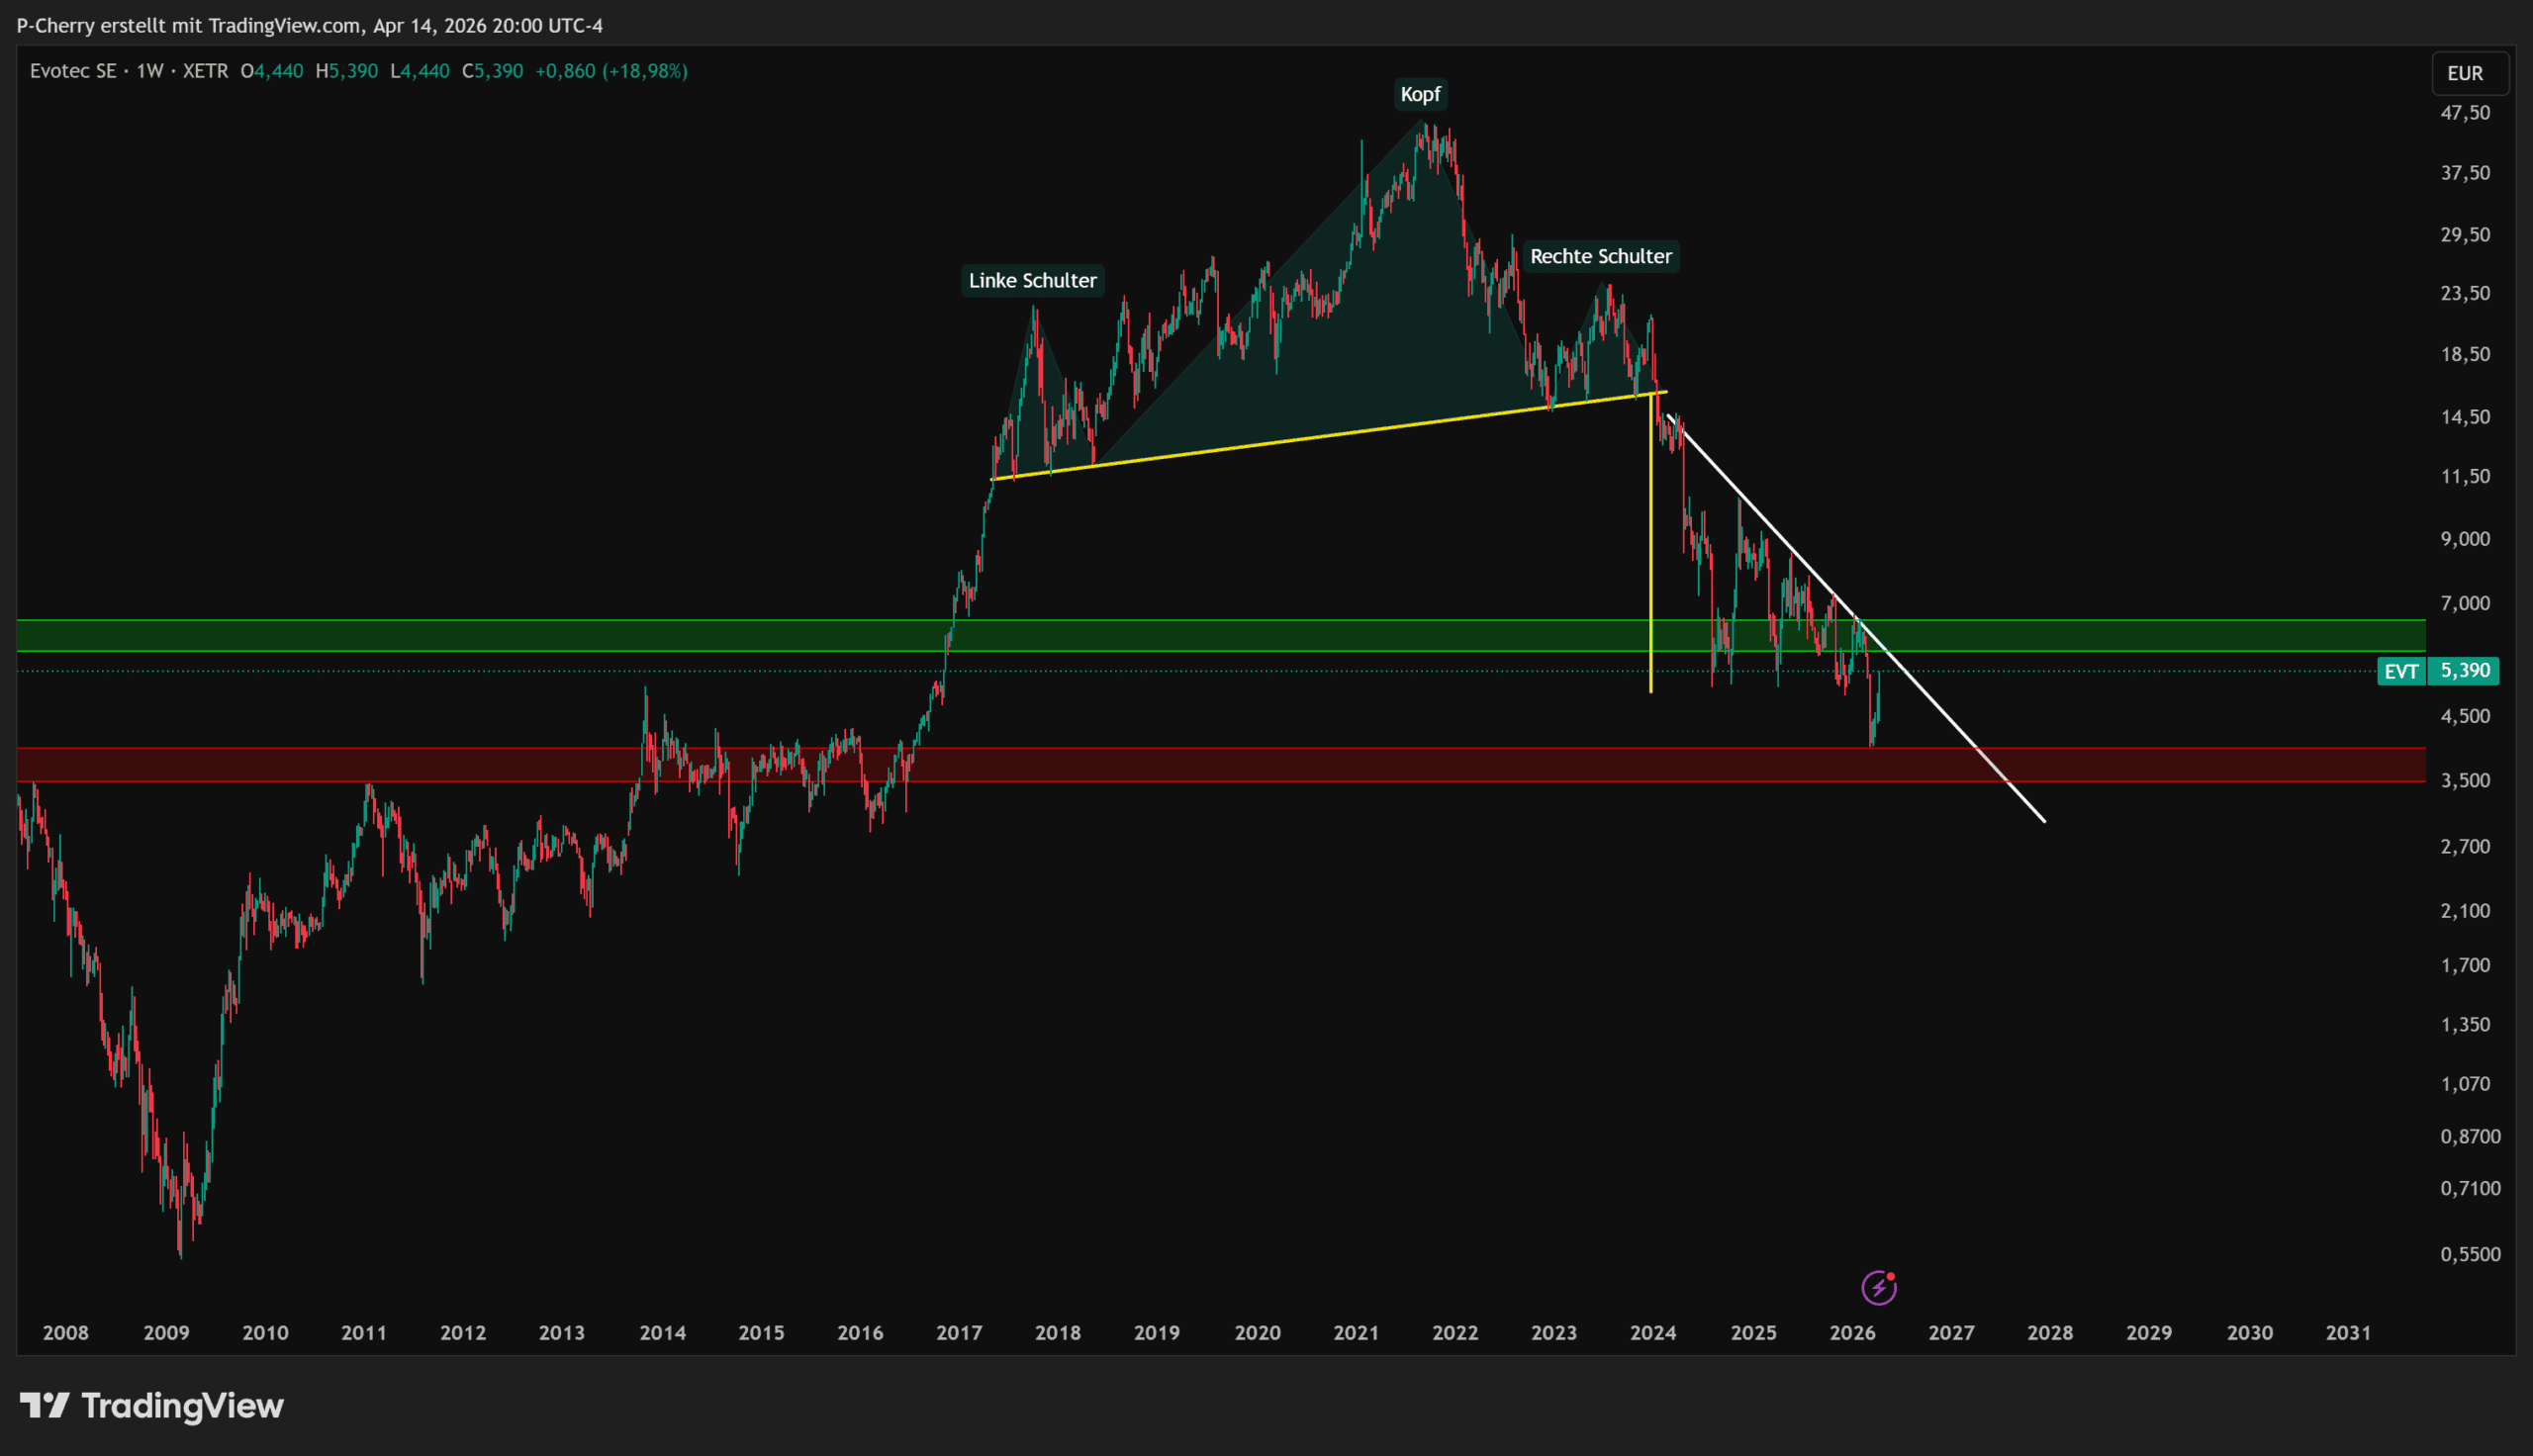Click the white descending trendline

pyautogui.click(x=1950, y=720)
